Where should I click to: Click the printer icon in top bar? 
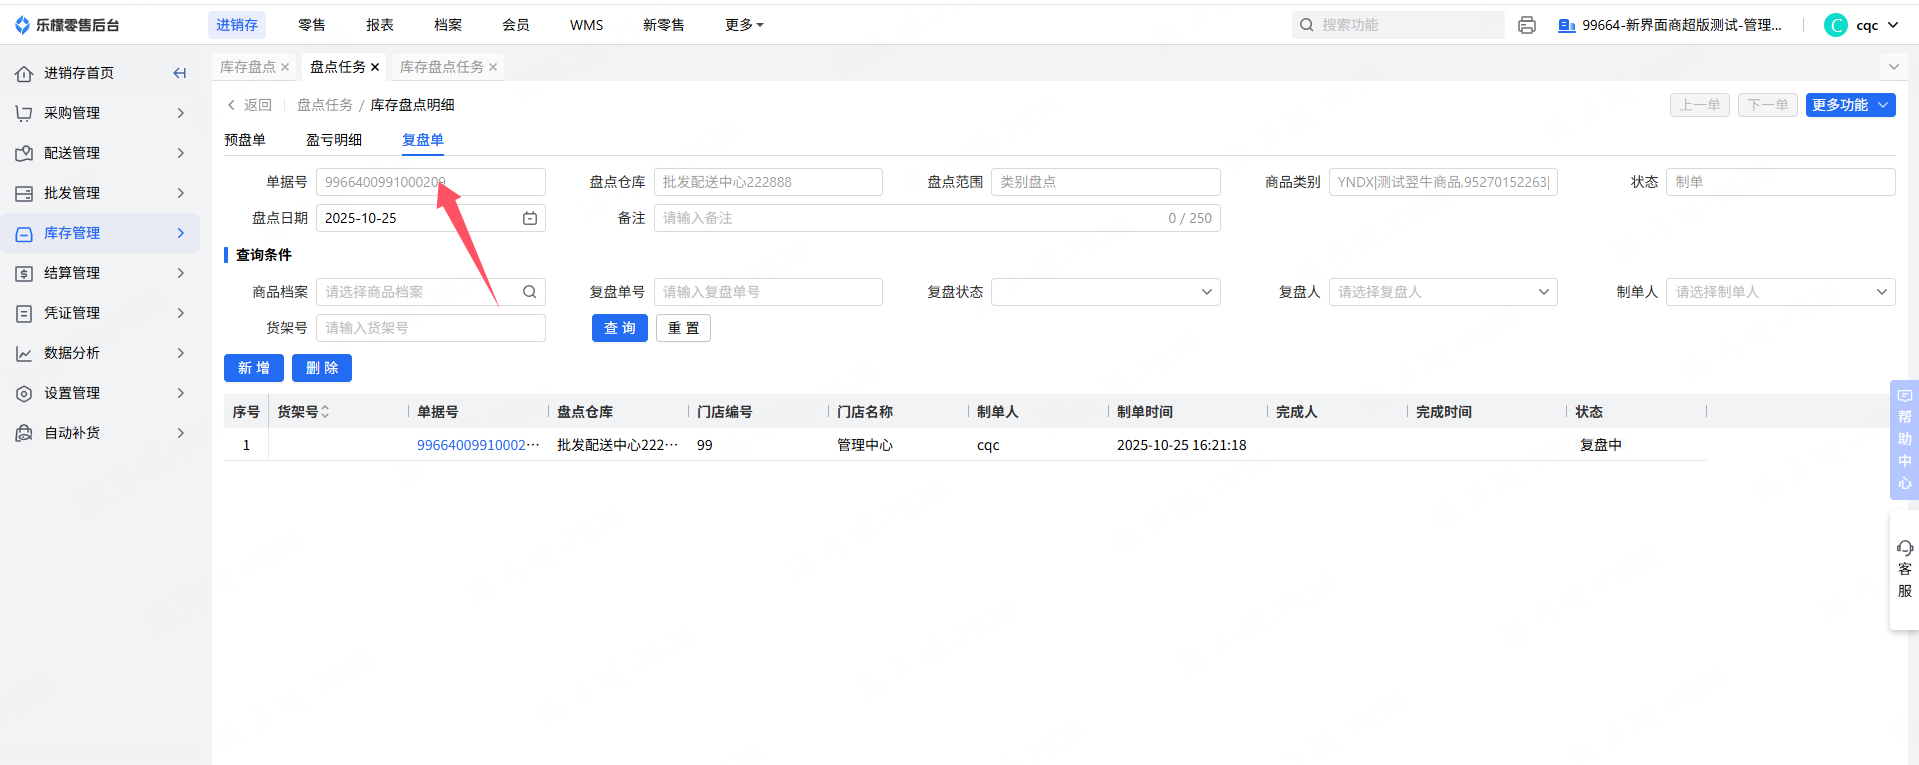[1526, 25]
